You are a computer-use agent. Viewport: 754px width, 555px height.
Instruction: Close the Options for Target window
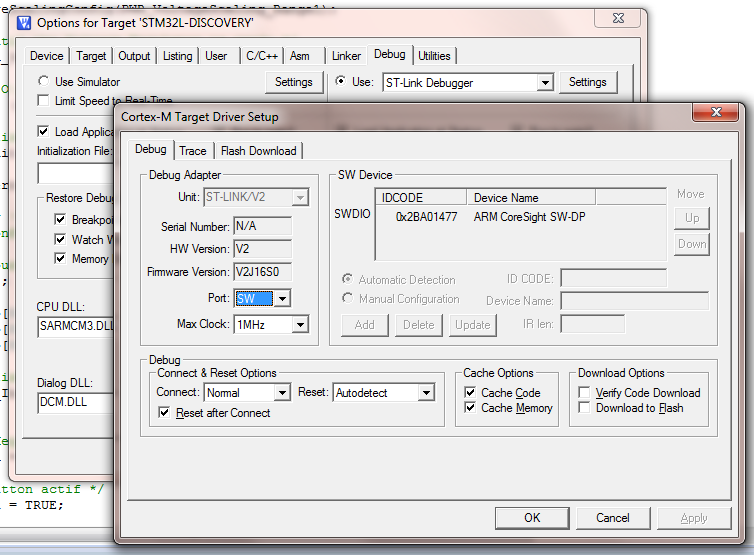coord(617,18)
